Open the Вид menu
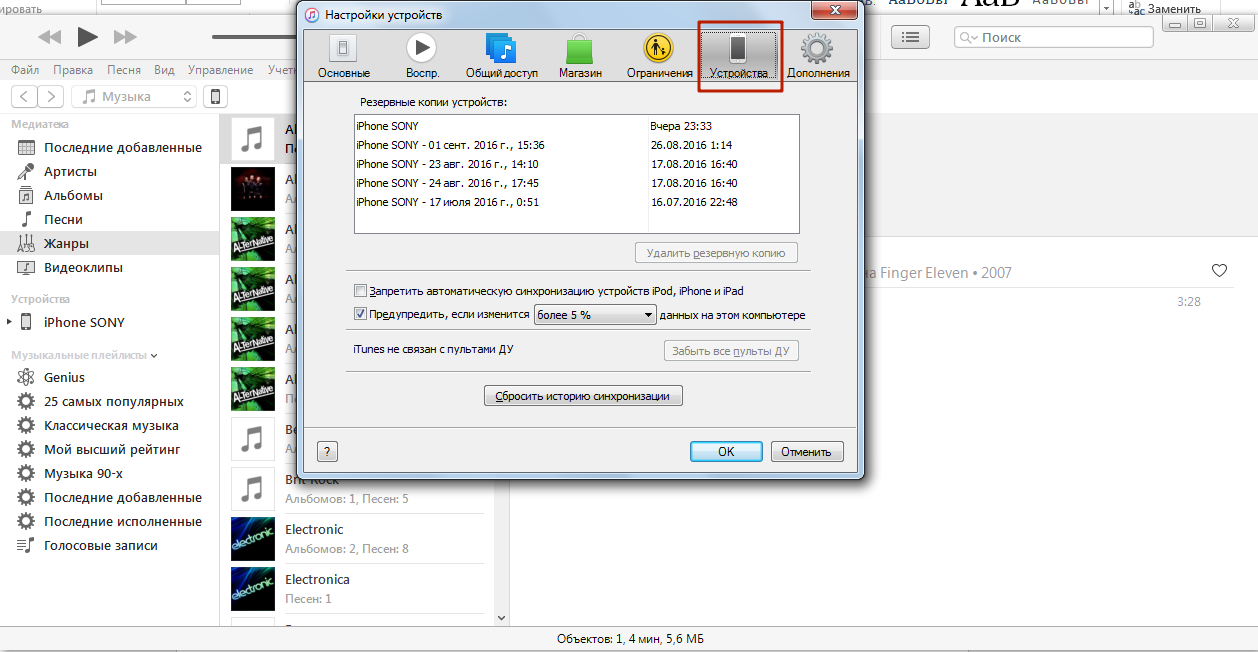 pos(164,70)
